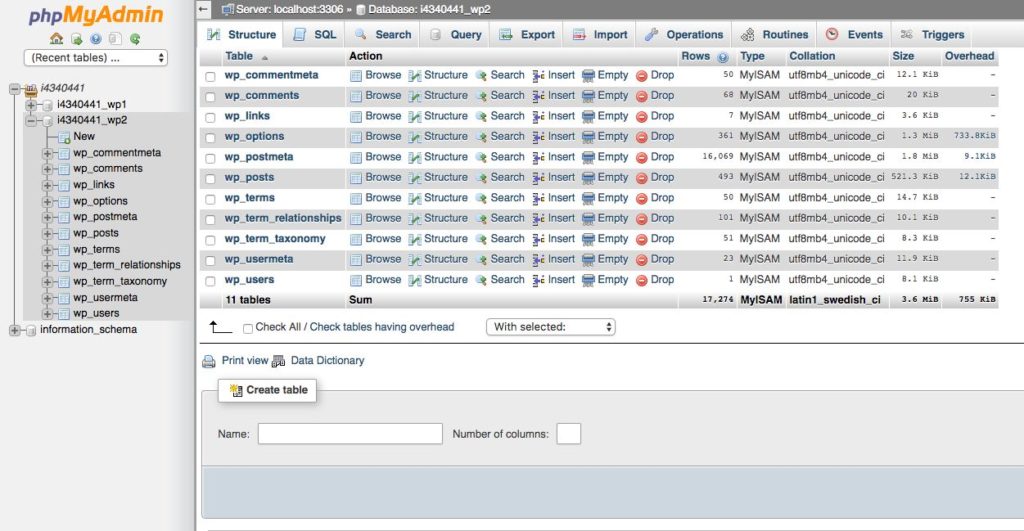The width and height of the screenshot is (1024, 531).
Task: Tick the wp_terms row checkbox
Action: [x=210, y=199]
